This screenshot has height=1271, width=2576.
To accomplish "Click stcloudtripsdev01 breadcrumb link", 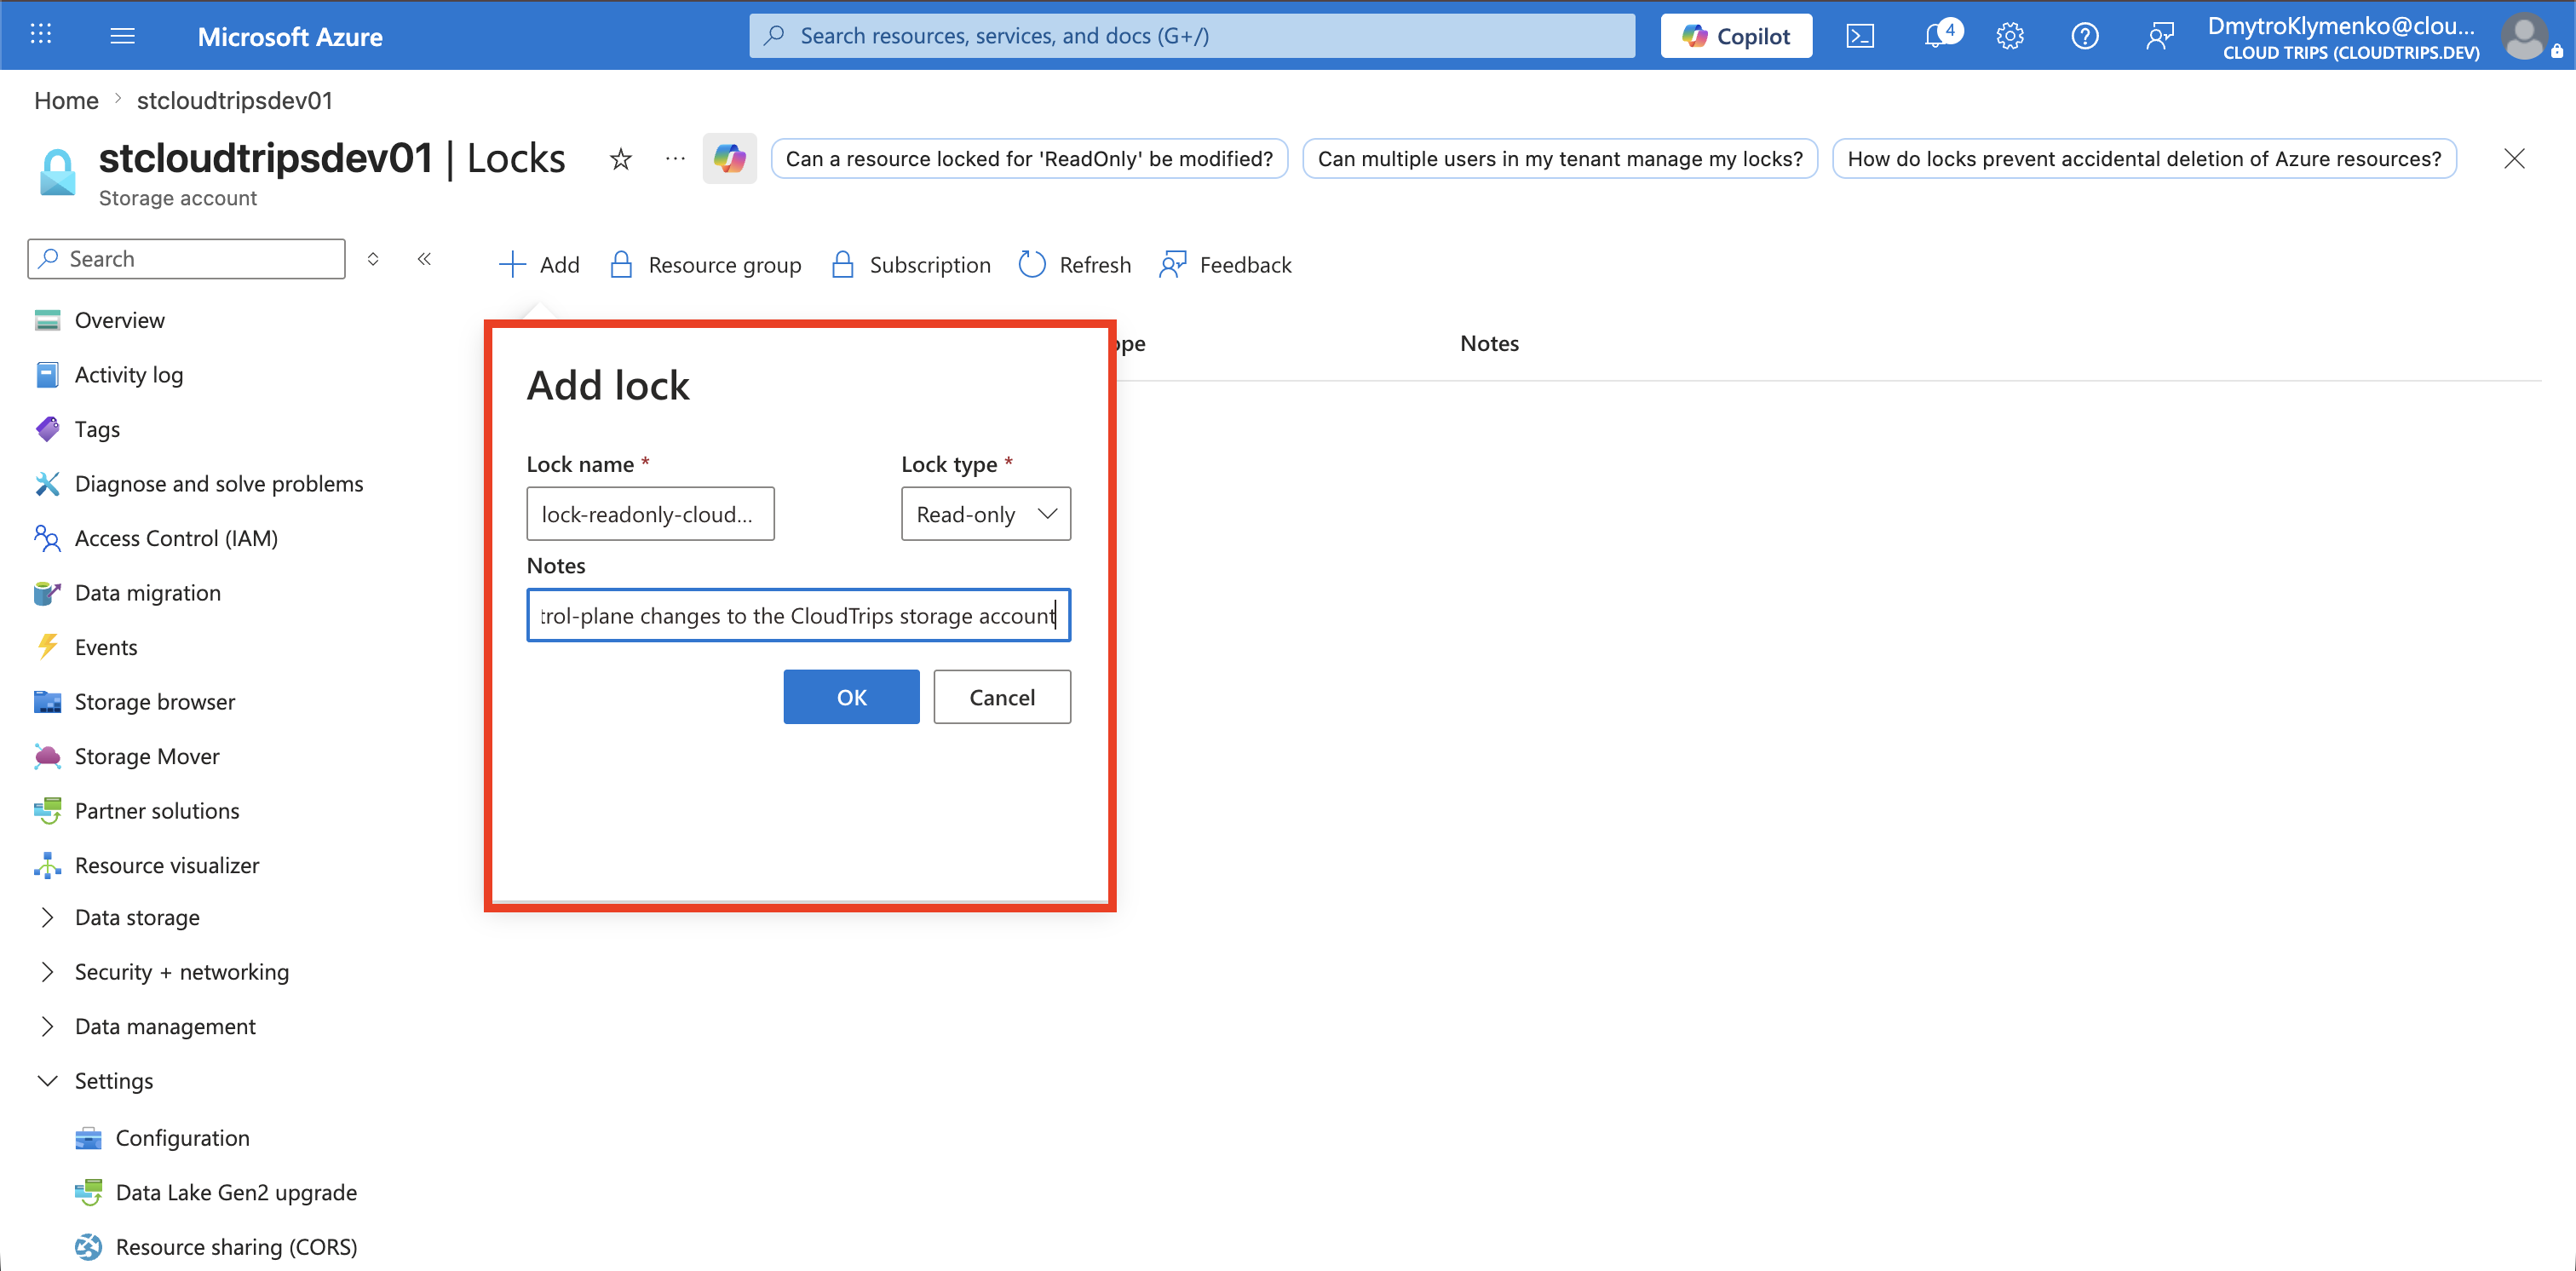I will [x=234, y=101].
